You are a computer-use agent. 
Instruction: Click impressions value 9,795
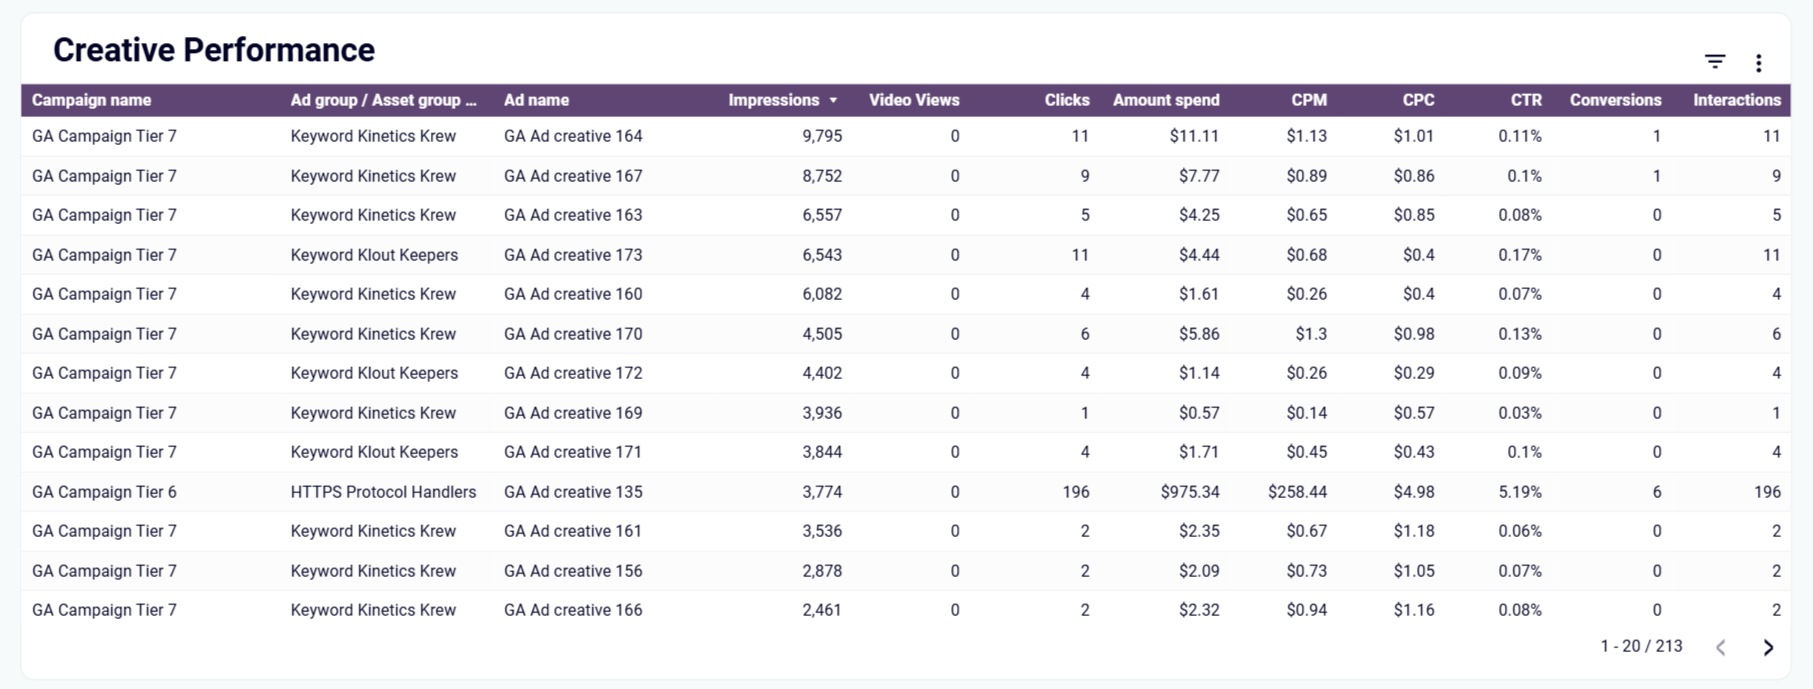[822, 136]
